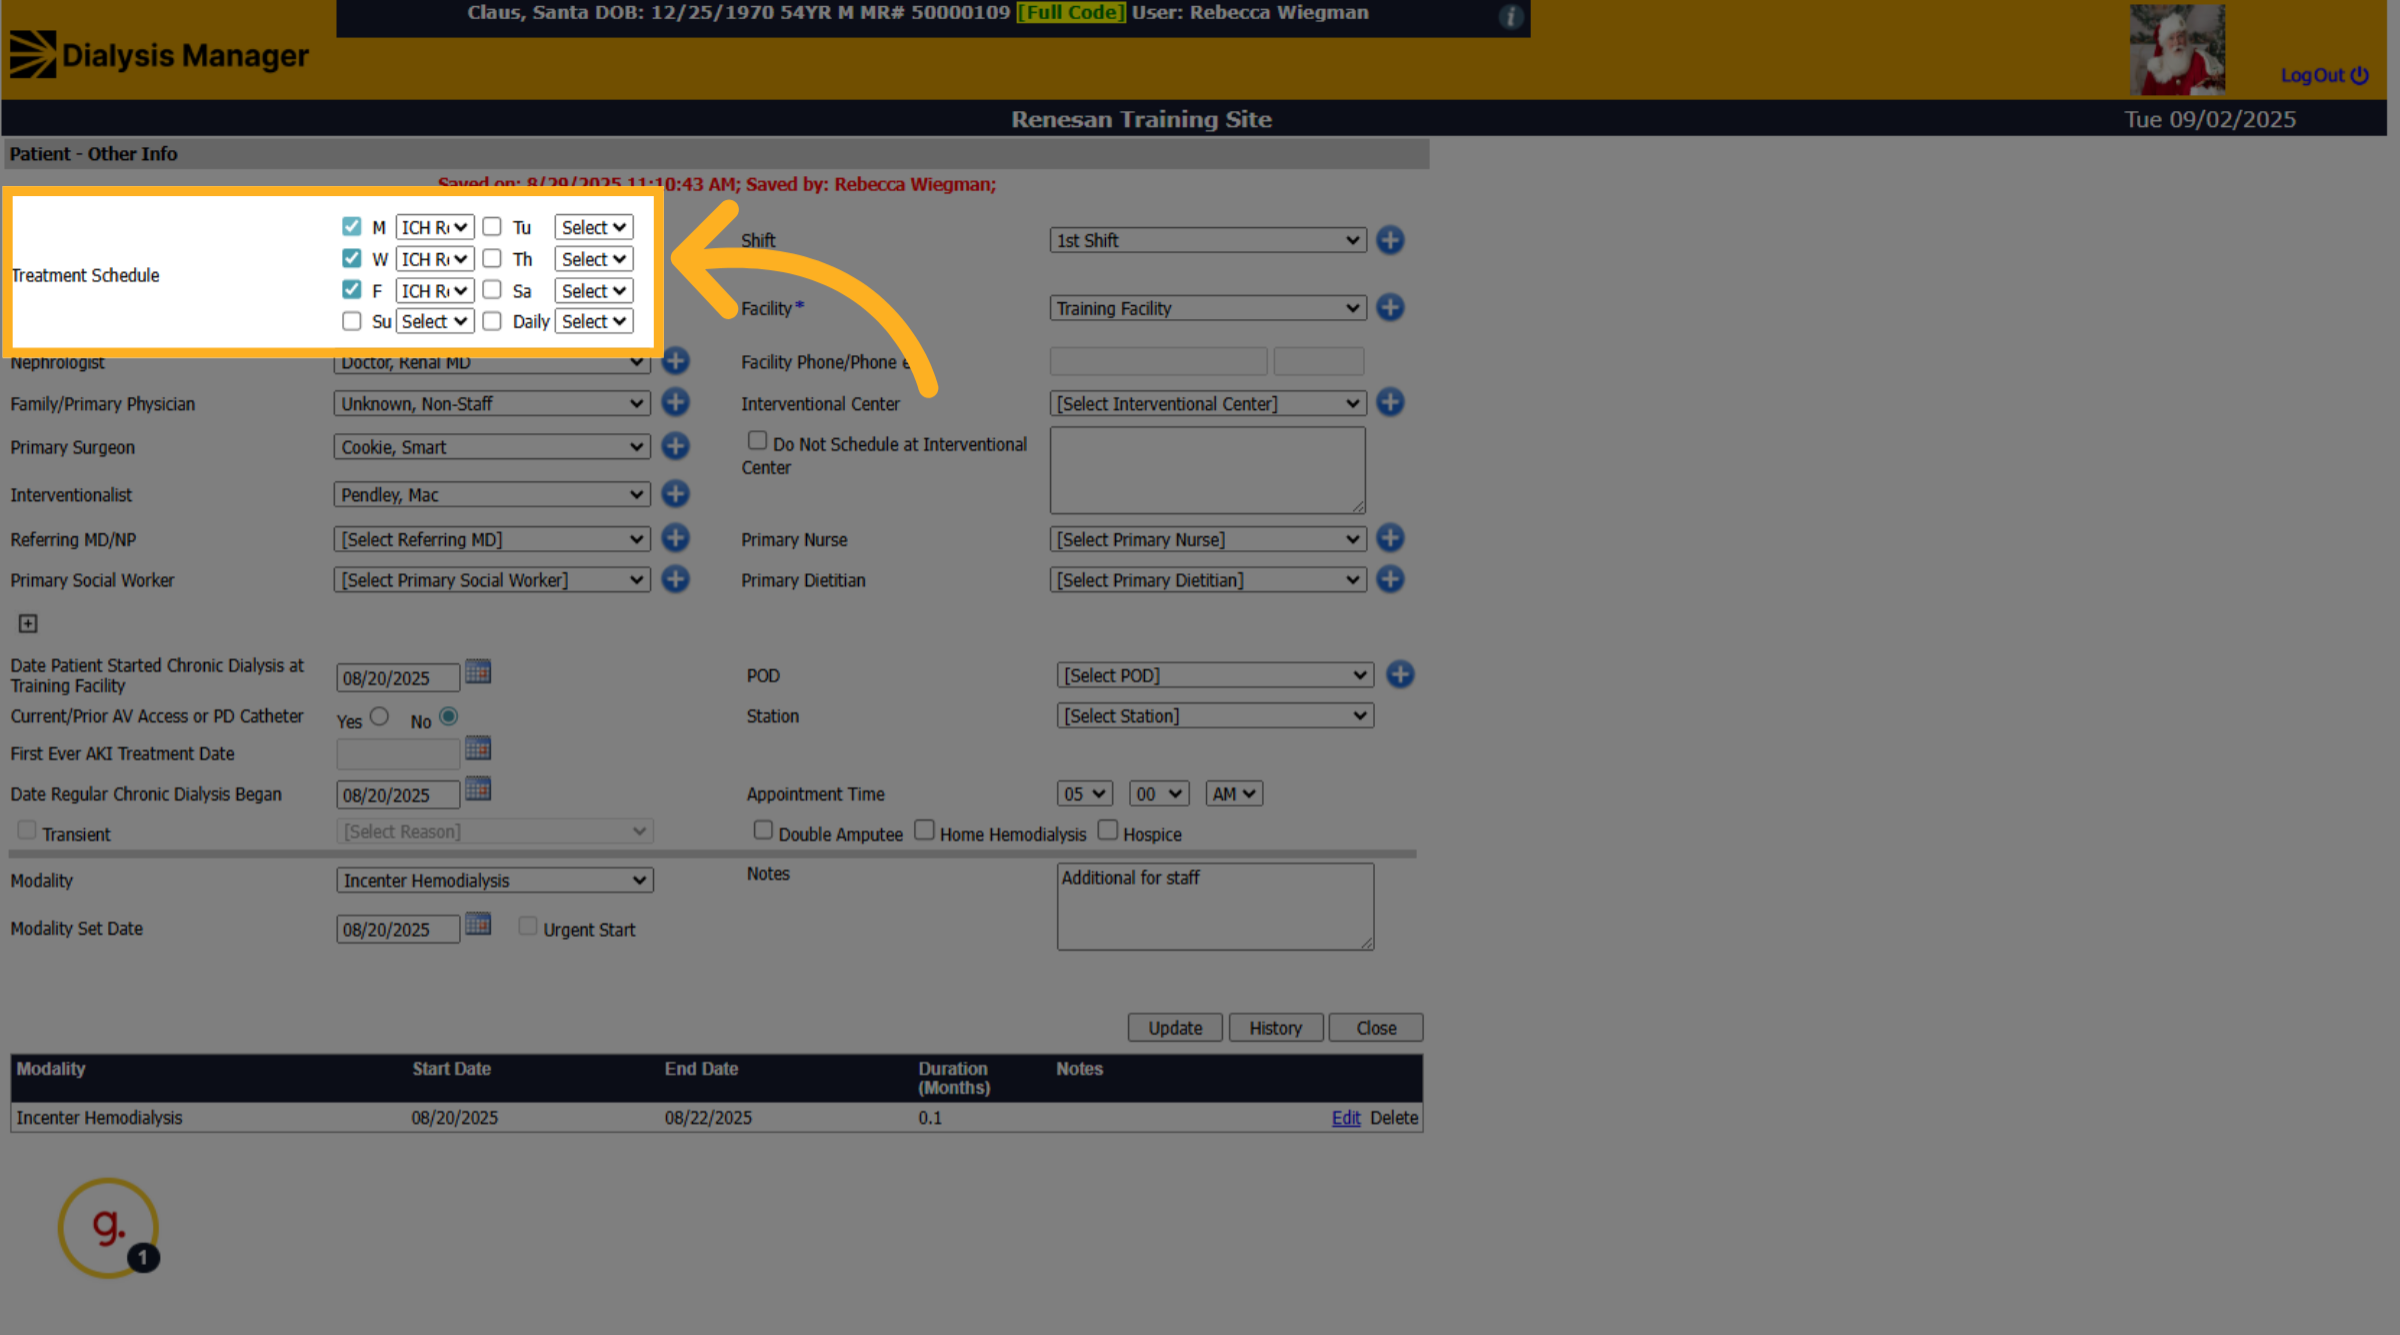Click plus icon next to Interventional Center

pos(1390,402)
